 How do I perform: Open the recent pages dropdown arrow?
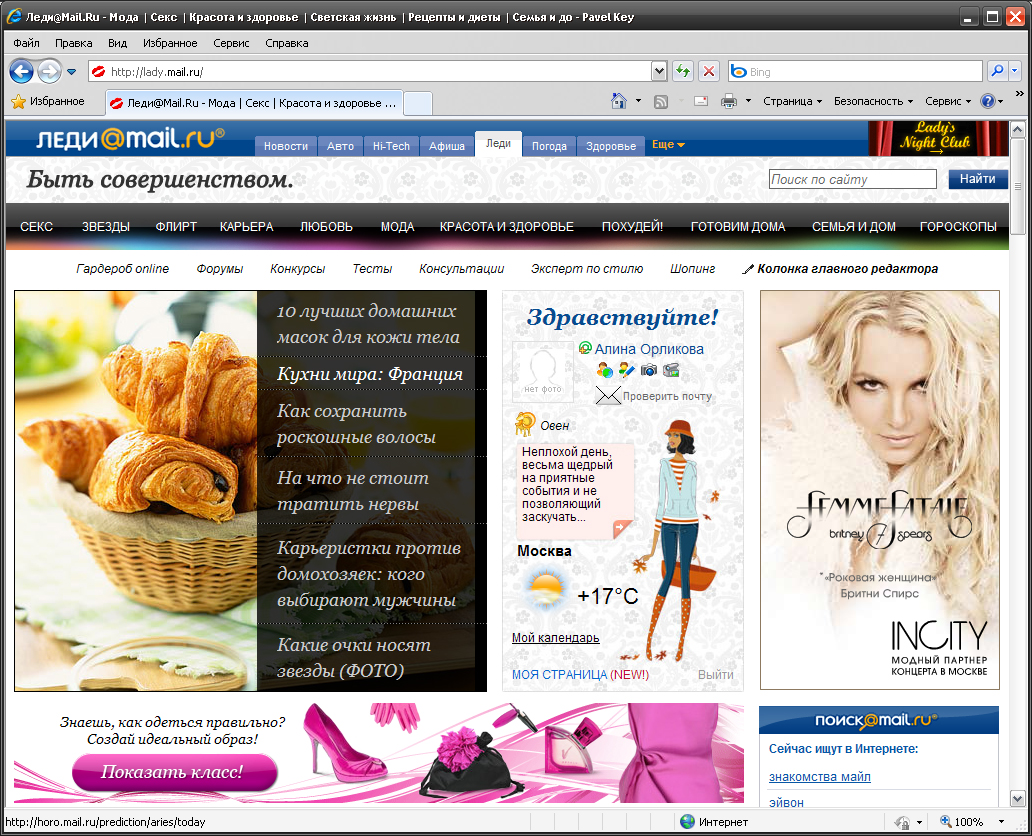click(x=72, y=72)
